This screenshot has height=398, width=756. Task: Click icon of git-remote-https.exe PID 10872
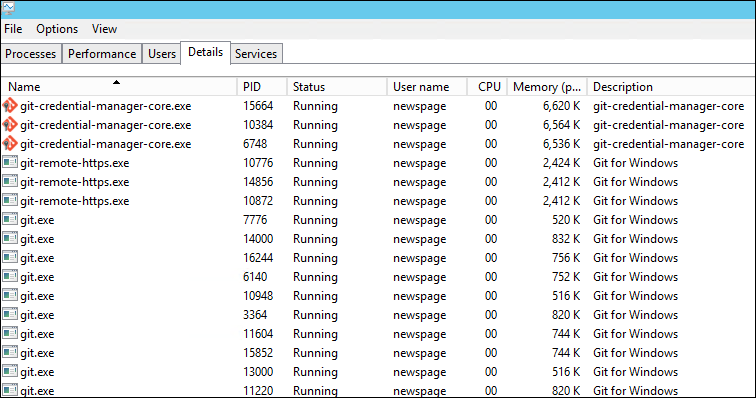pyautogui.click(x=10, y=201)
